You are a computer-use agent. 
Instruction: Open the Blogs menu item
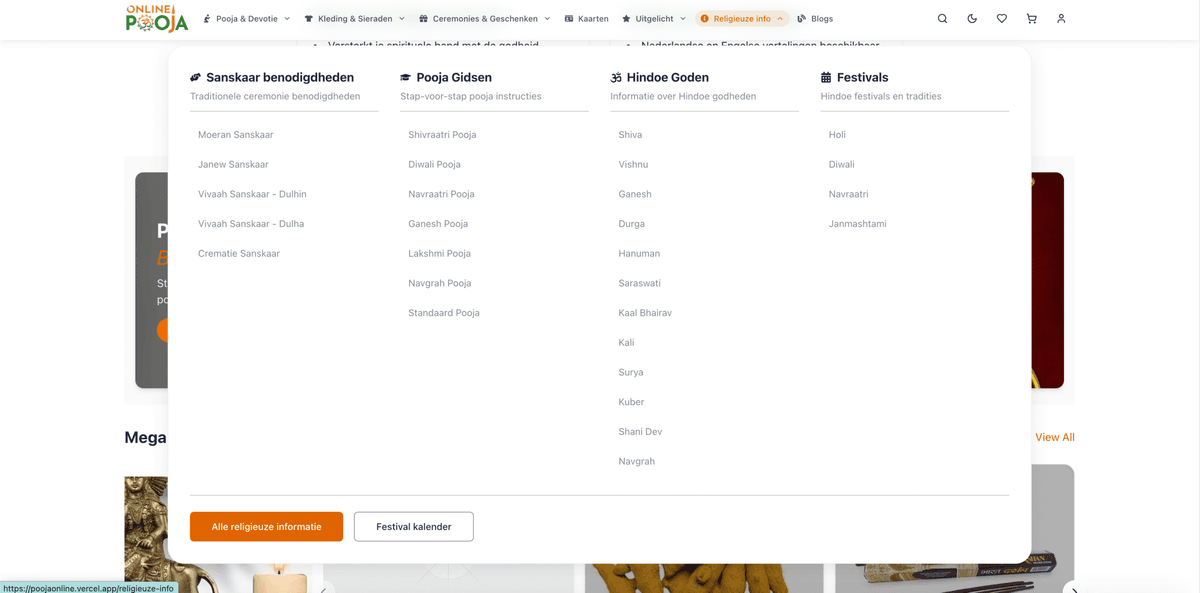pyautogui.click(x=815, y=19)
